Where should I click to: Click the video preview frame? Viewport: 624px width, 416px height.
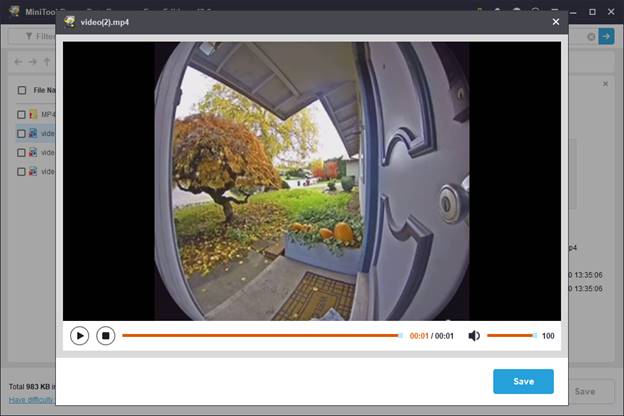pyautogui.click(x=312, y=181)
